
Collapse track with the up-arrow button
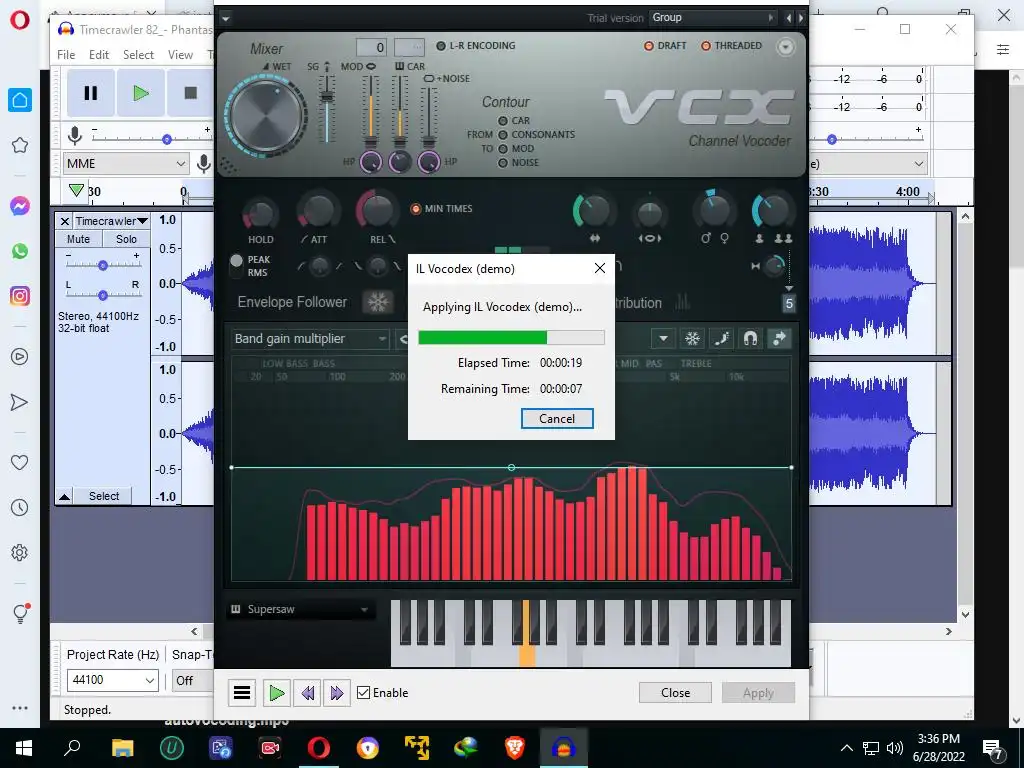click(64, 496)
